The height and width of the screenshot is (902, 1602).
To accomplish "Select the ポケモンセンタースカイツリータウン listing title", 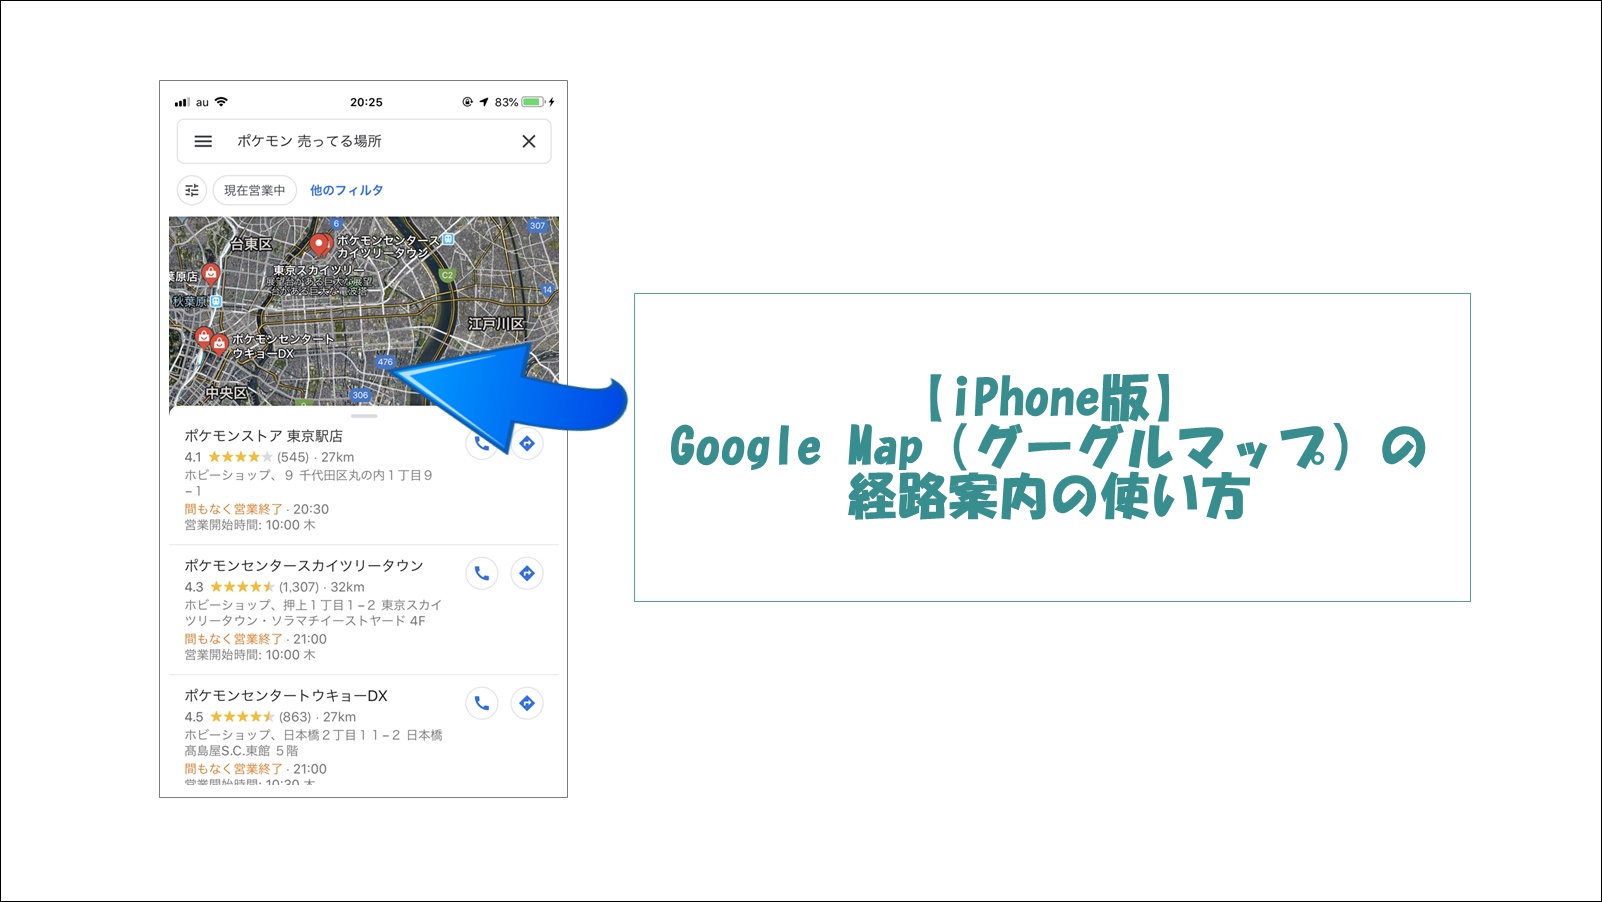I will [x=304, y=566].
